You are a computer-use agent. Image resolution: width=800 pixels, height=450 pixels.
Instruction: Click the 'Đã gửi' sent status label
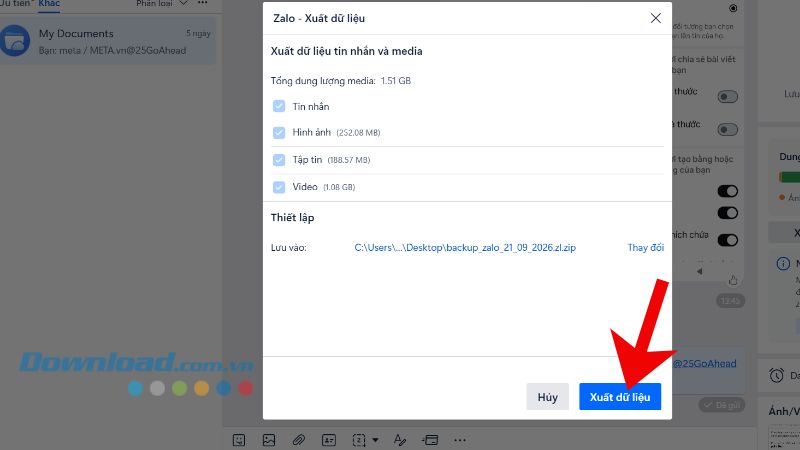click(x=722, y=405)
